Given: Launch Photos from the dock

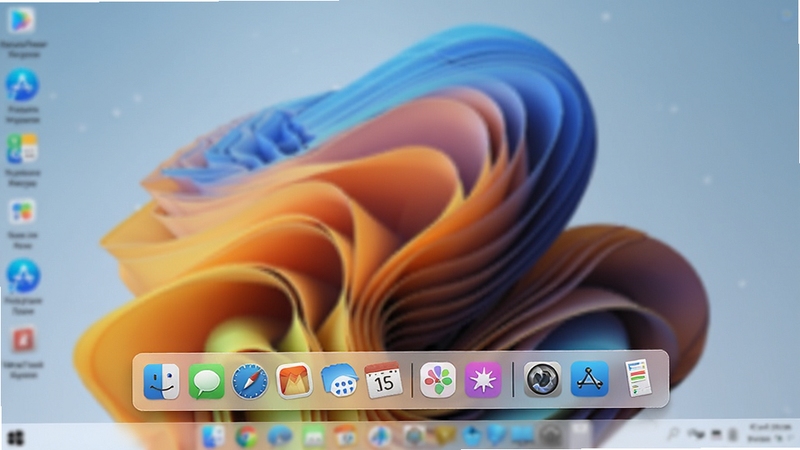Looking at the screenshot, I should [x=438, y=380].
